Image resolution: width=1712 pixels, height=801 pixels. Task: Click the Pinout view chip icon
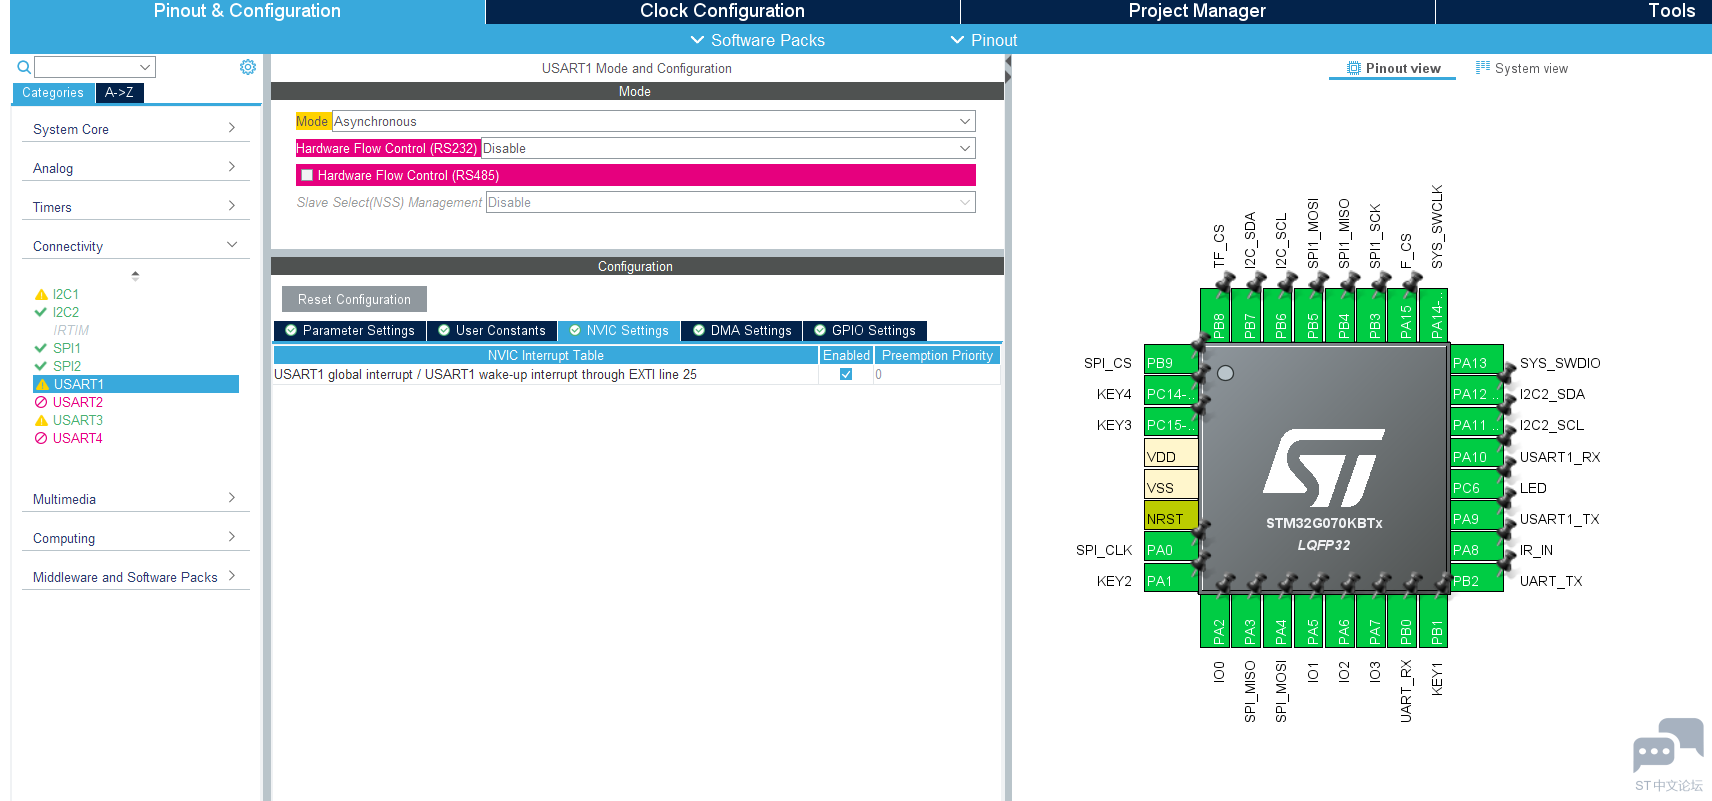click(x=1354, y=68)
